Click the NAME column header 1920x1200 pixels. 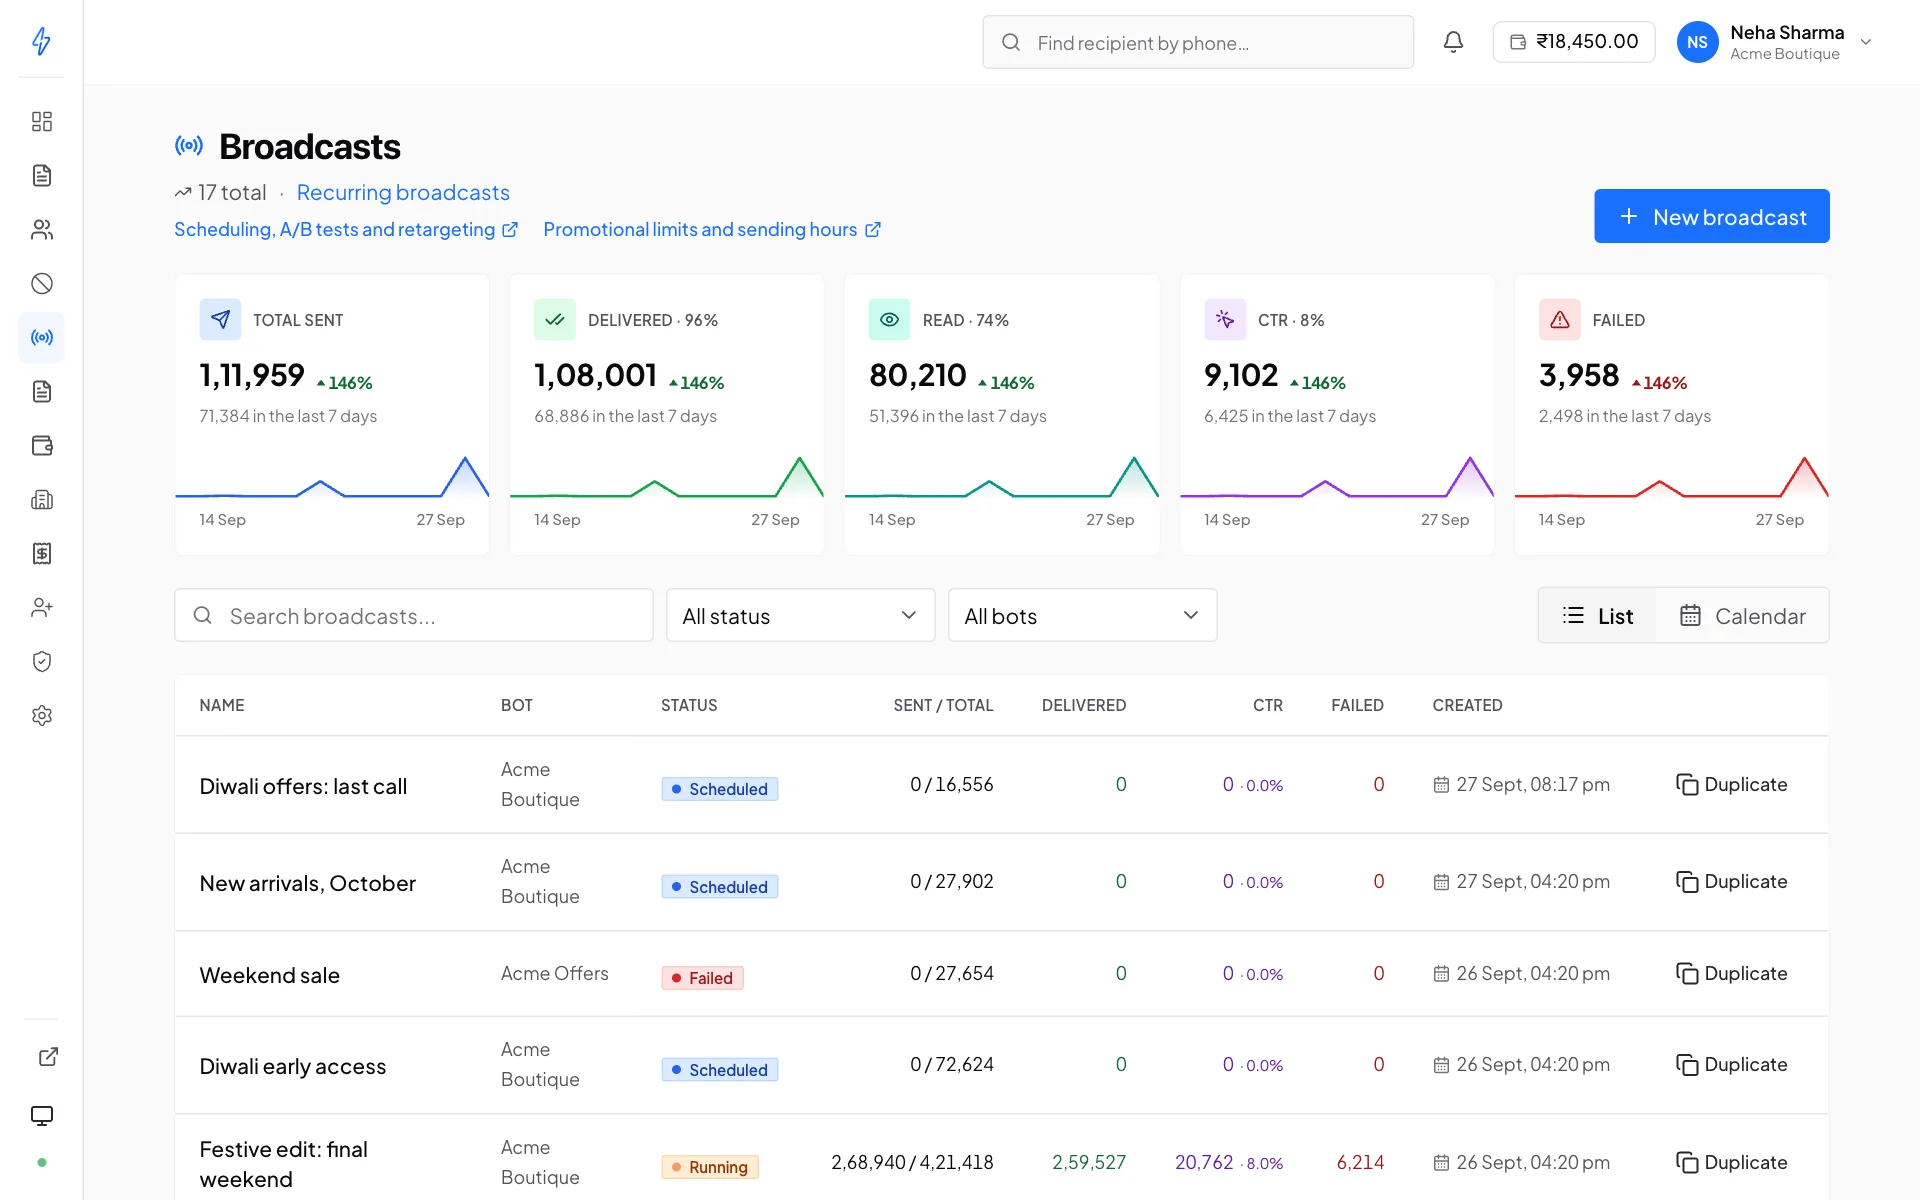click(x=221, y=705)
